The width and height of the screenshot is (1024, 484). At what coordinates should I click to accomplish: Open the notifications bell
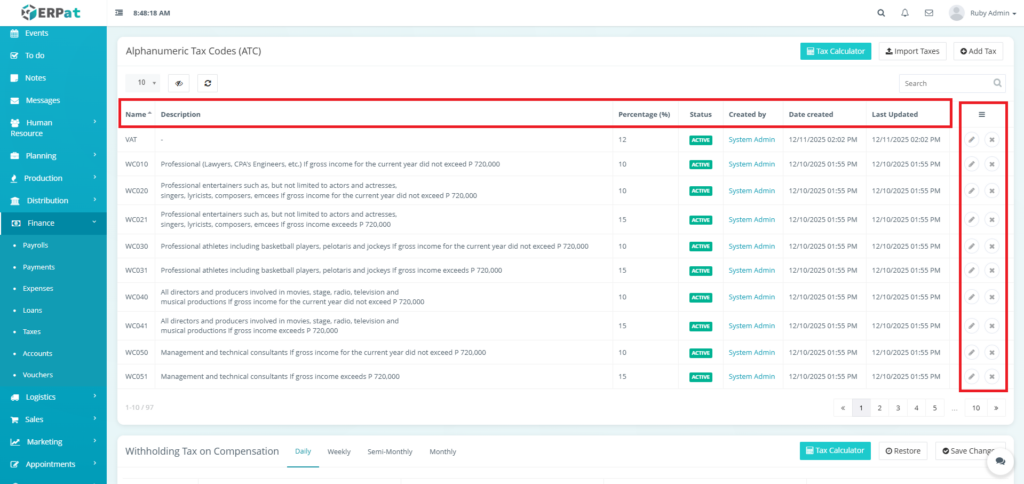pyautogui.click(x=905, y=13)
